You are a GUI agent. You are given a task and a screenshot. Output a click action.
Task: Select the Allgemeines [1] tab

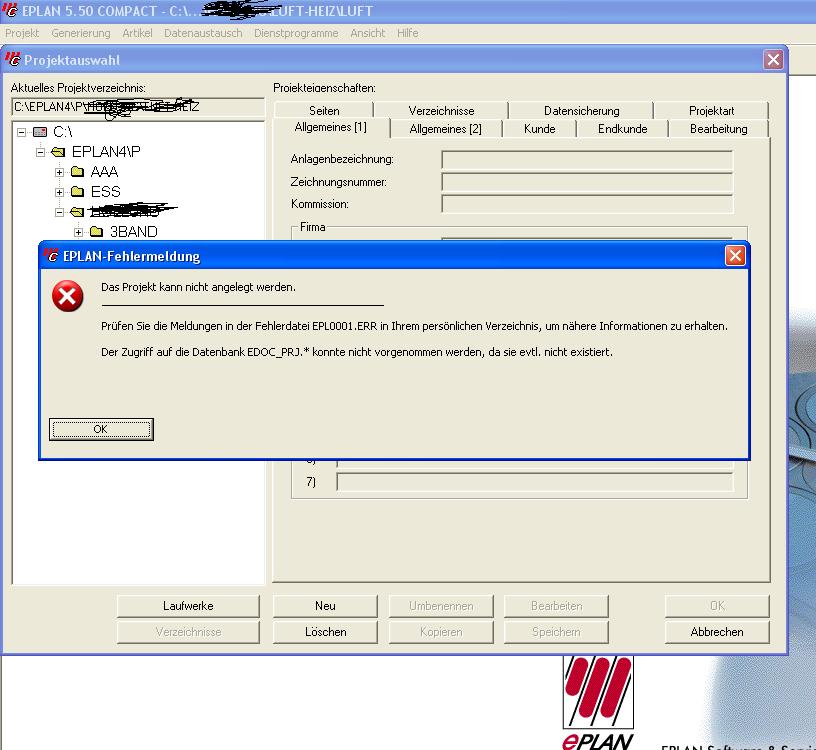pyautogui.click(x=330, y=127)
